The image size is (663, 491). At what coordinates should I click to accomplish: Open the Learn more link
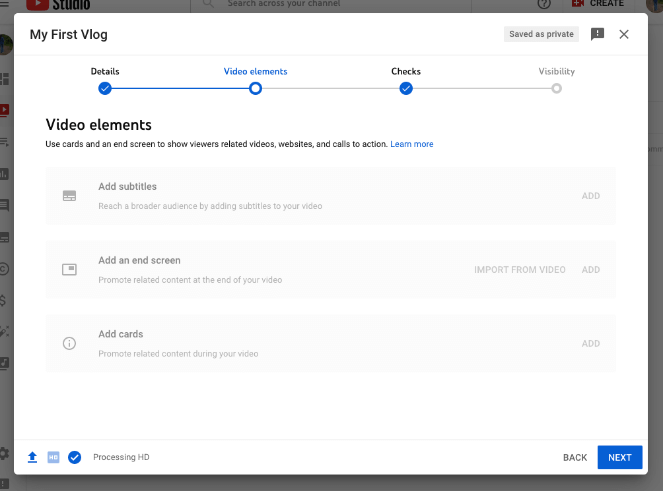pyautogui.click(x=412, y=144)
